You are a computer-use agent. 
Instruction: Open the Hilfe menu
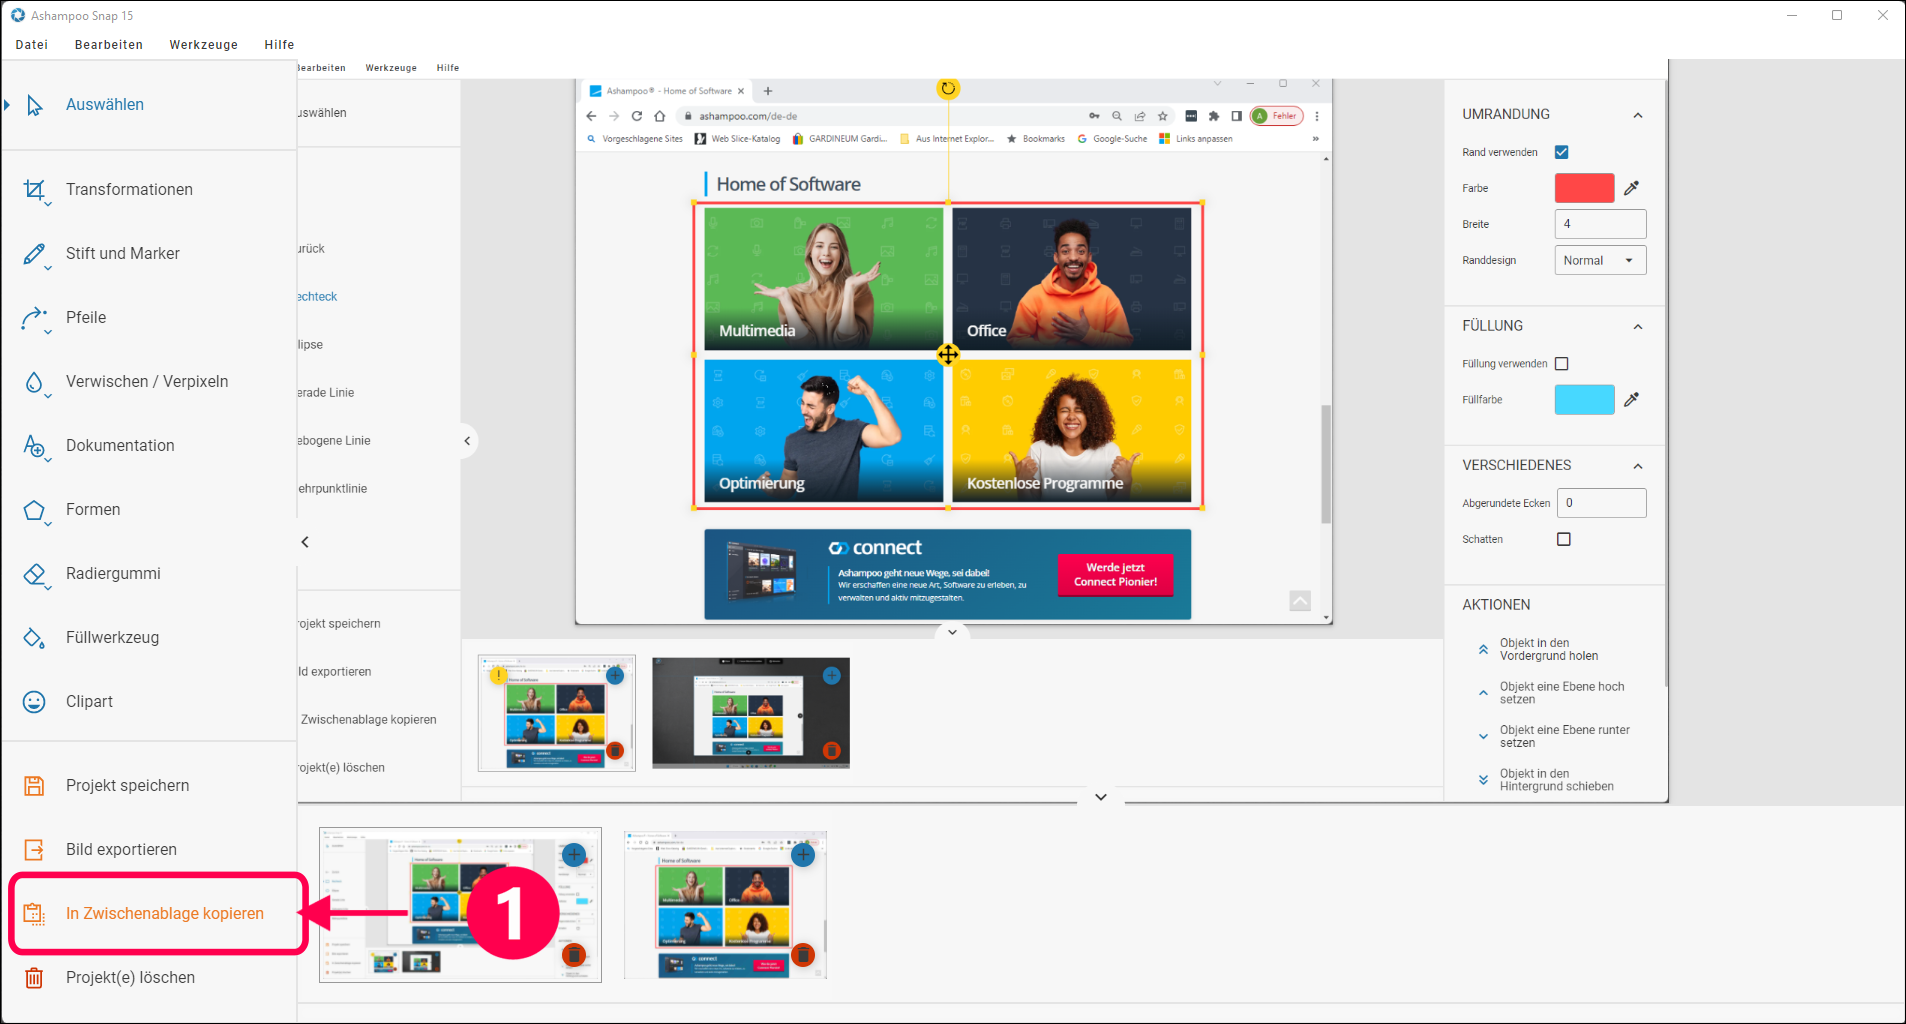pyautogui.click(x=279, y=45)
